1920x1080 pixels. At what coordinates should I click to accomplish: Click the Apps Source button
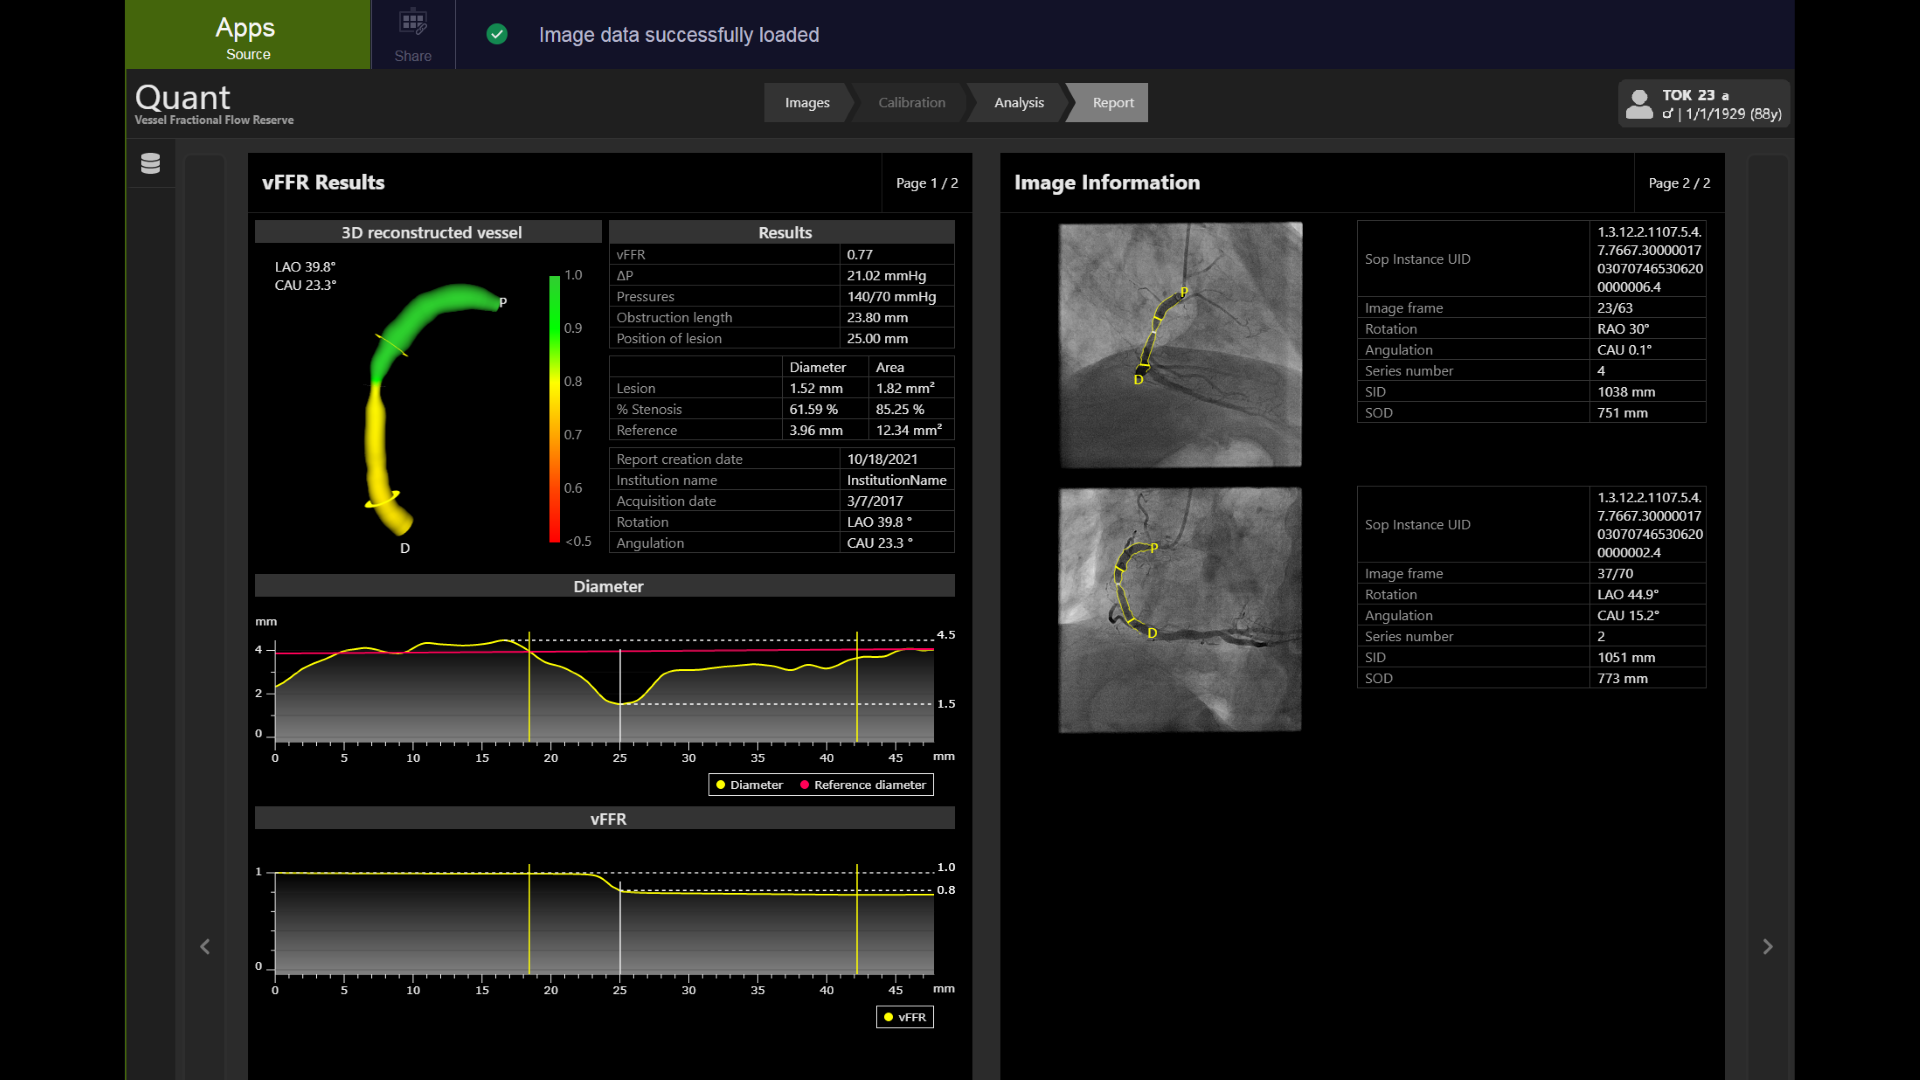click(246, 34)
